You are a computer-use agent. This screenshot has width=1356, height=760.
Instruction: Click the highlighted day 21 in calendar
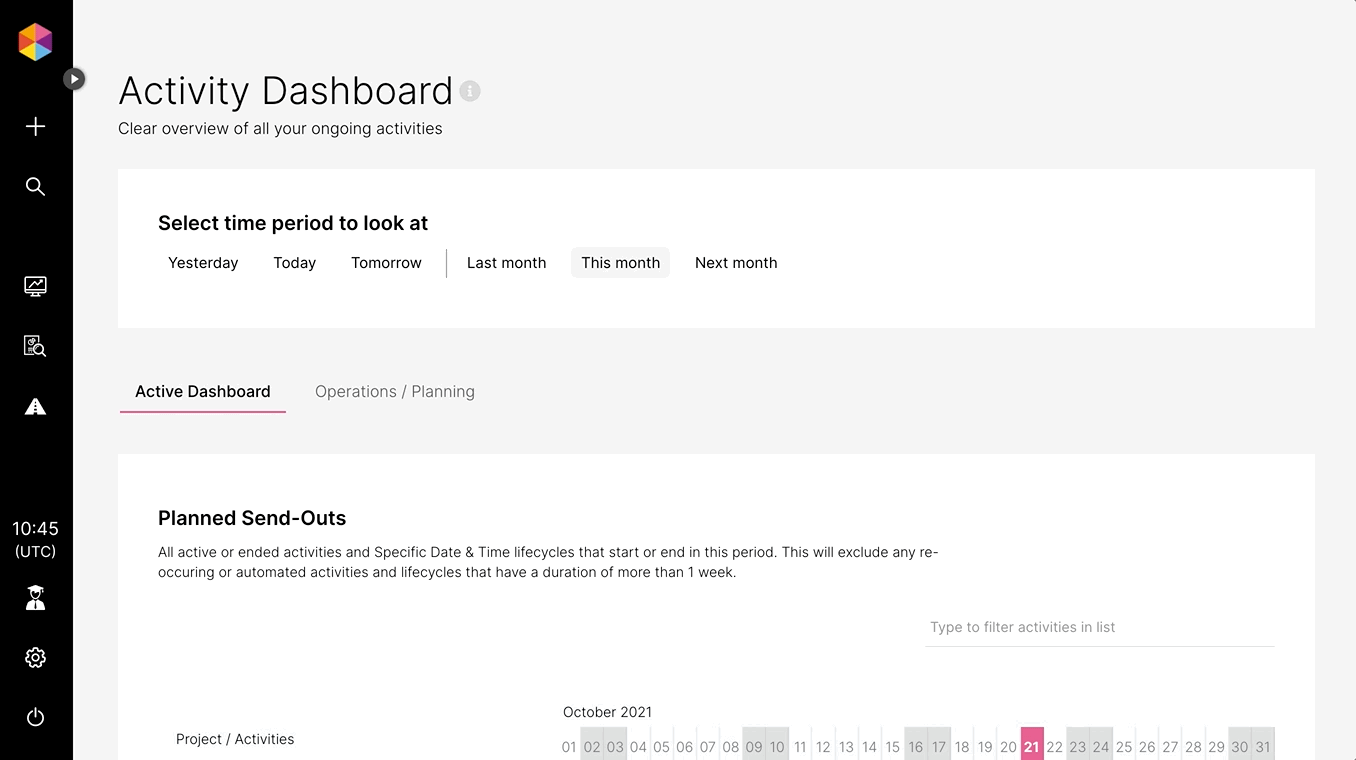tap(1032, 744)
